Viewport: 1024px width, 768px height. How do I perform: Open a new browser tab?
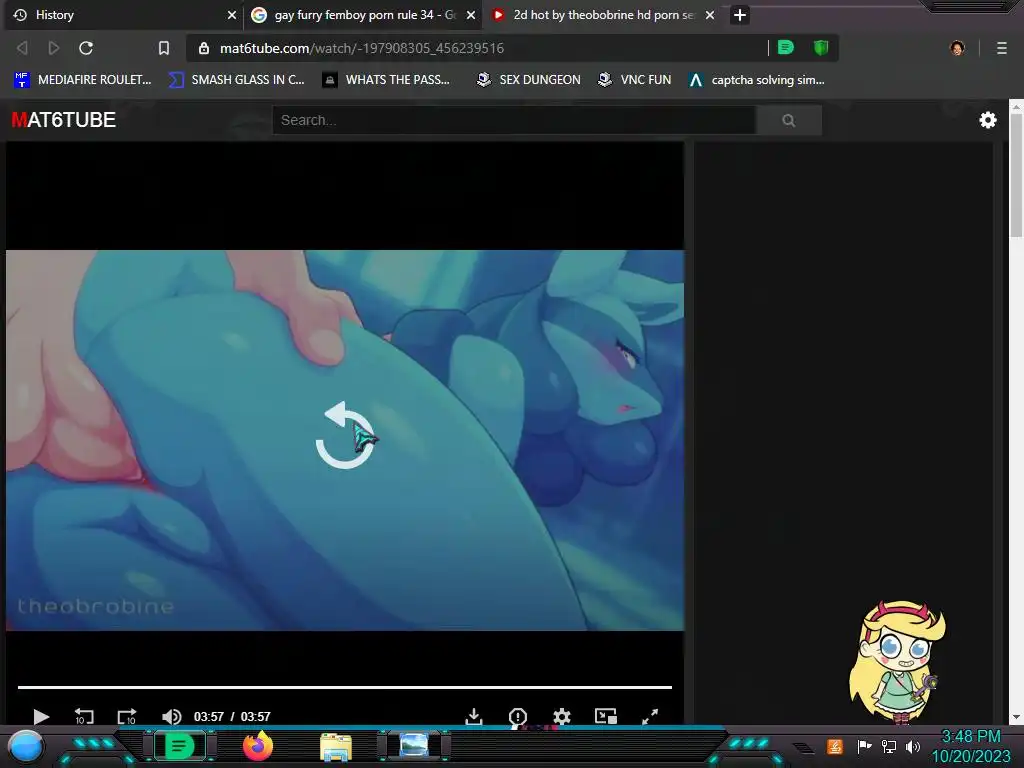pos(739,15)
